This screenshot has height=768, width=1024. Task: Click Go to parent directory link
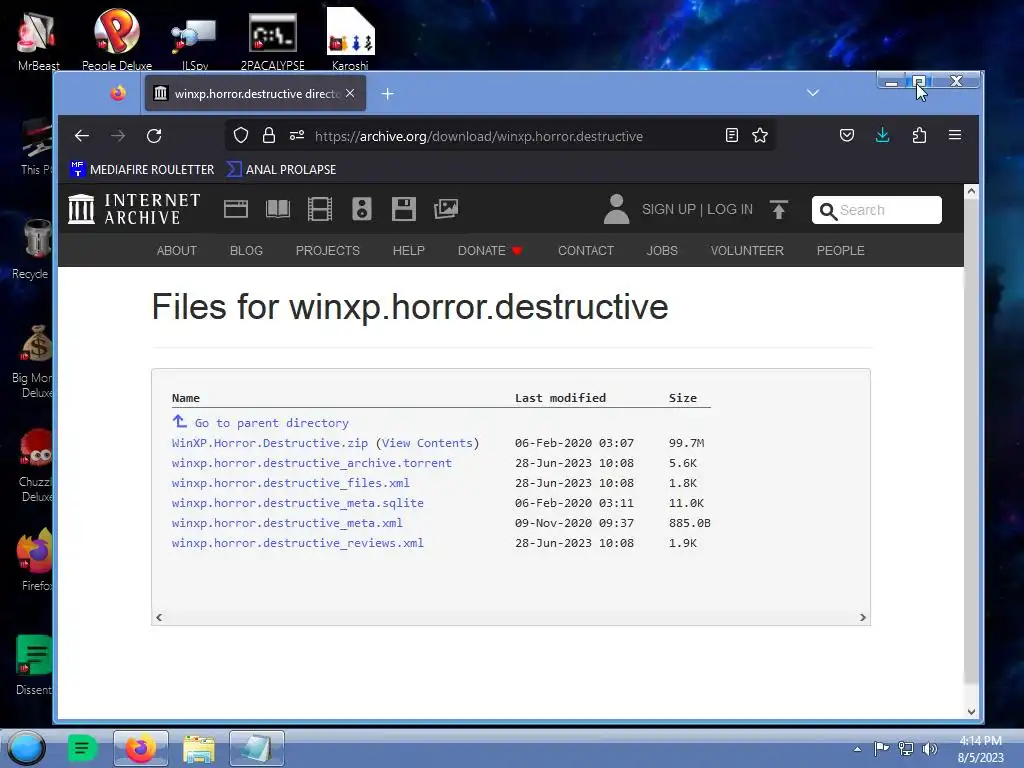(x=261, y=423)
